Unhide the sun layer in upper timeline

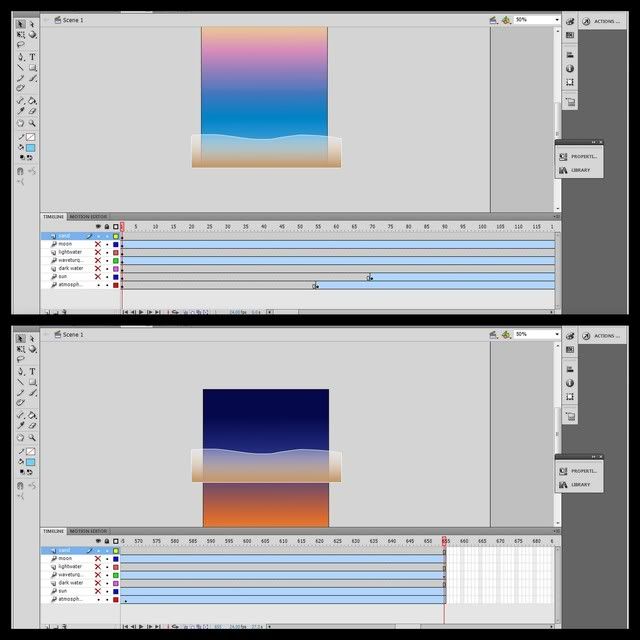[x=98, y=277]
